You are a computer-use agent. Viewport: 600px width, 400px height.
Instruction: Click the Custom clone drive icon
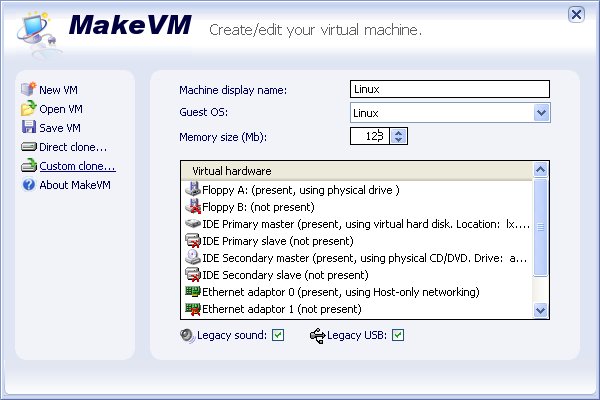pyautogui.click(x=28, y=165)
